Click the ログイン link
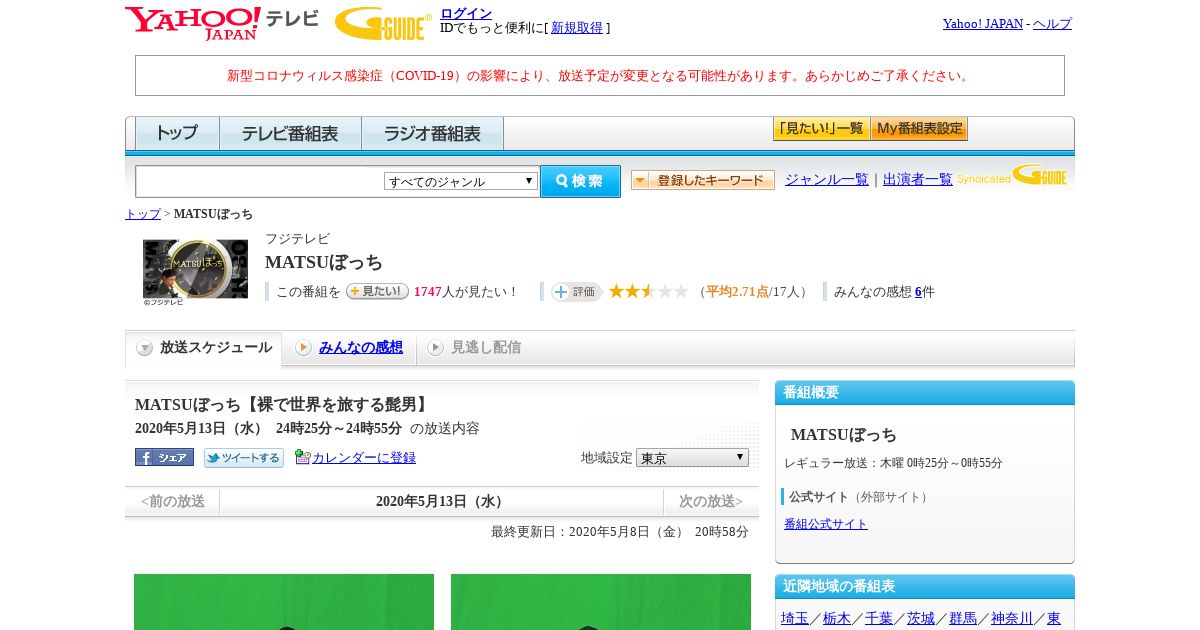1200x630 pixels. tap(466, 13)
